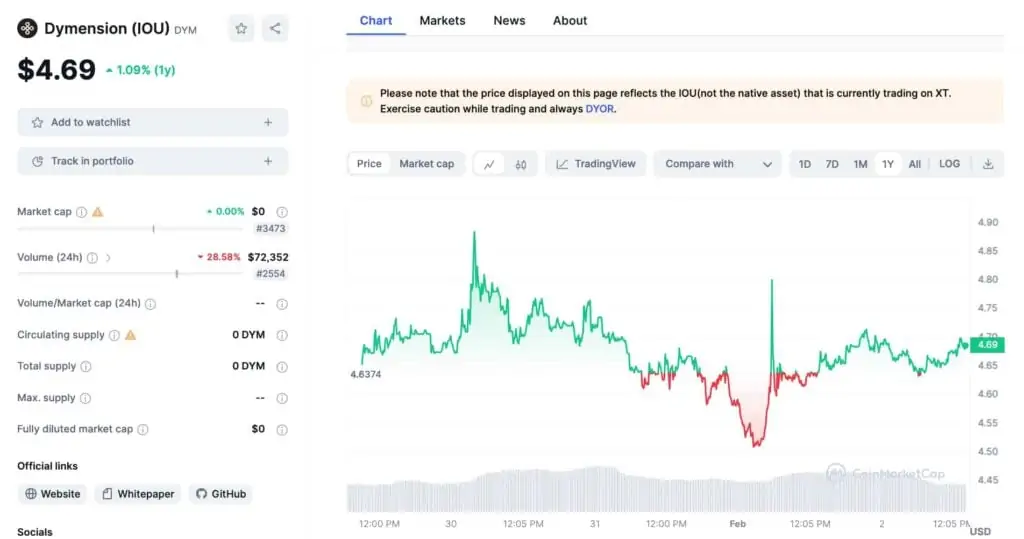Click Volume (24h) rank slider bar
1024x539 pixels.
click(130, 274)
